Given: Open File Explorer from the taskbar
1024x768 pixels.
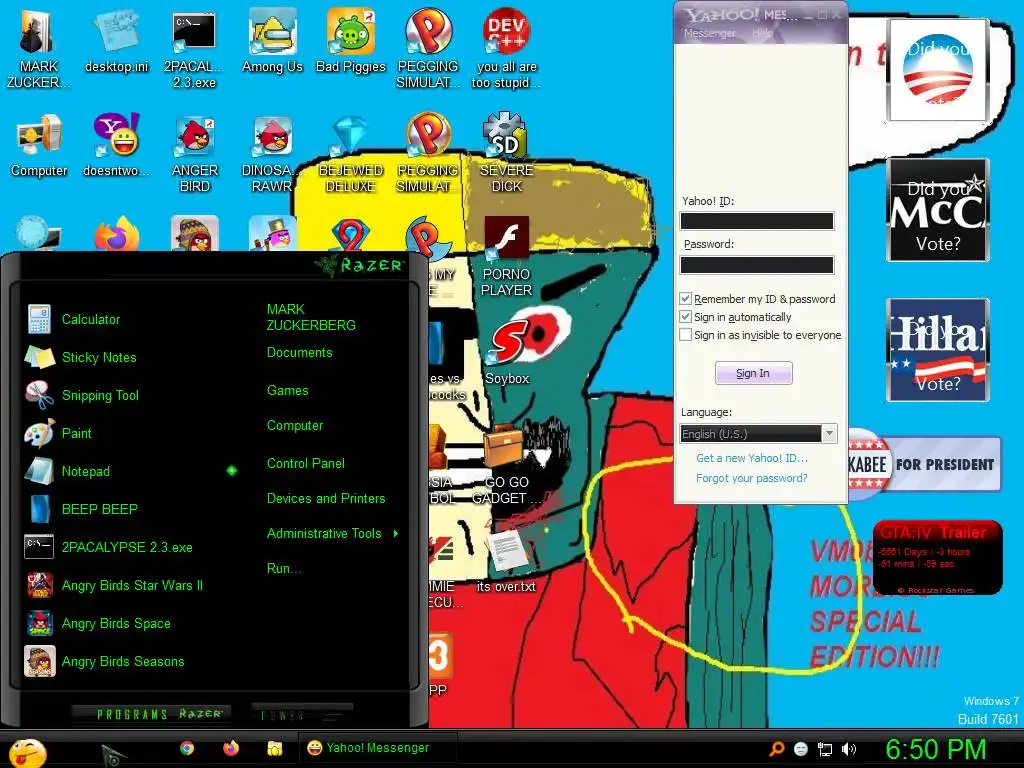Looking at the screenshot, I should tap(275, 748).
